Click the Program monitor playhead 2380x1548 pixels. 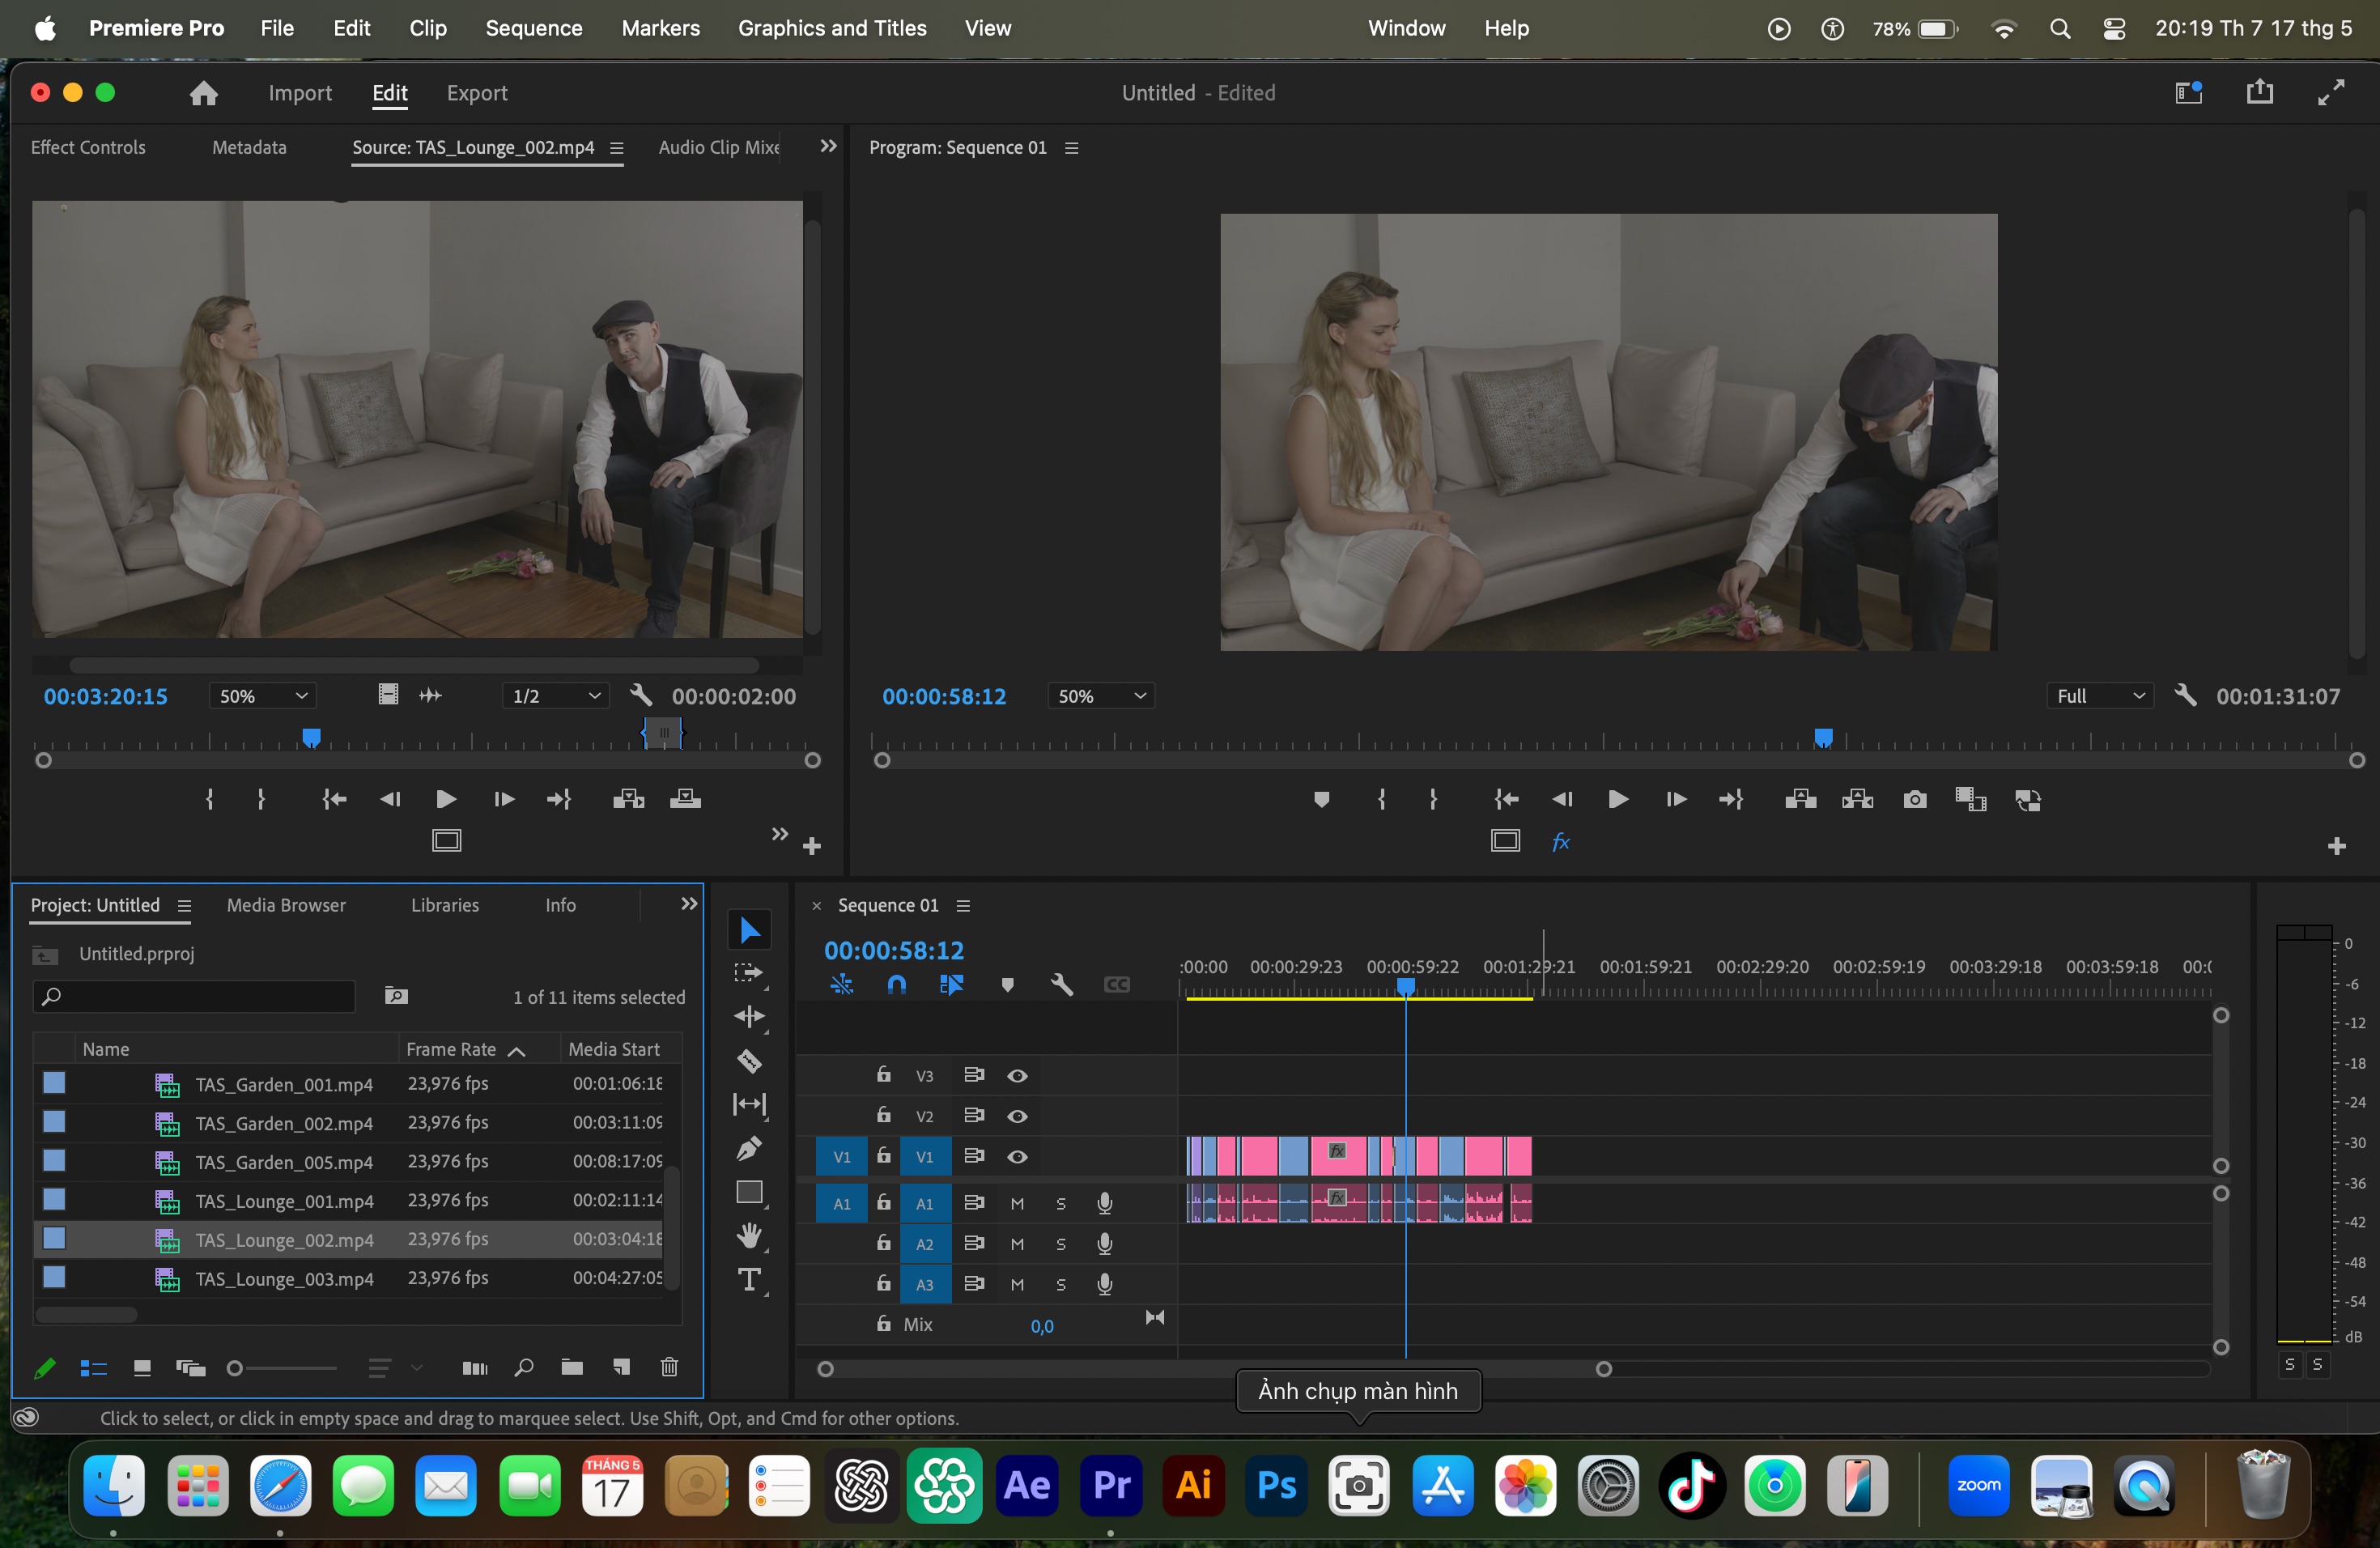click(1823, 738)
